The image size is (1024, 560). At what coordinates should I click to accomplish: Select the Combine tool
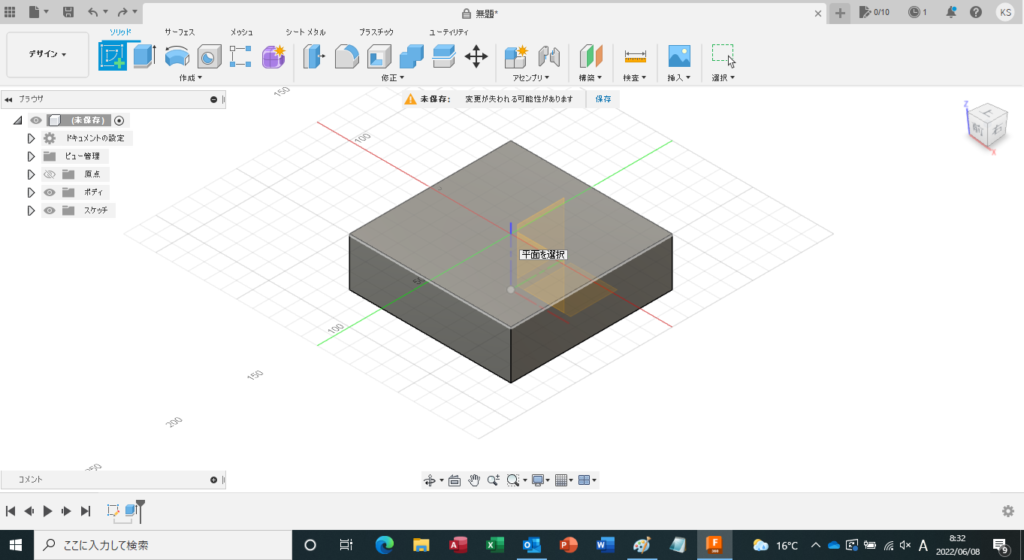411,57
